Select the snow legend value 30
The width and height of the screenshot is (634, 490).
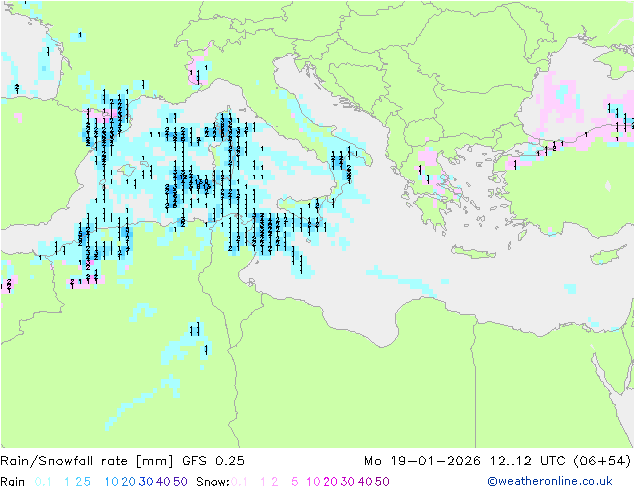coord(348,482)
